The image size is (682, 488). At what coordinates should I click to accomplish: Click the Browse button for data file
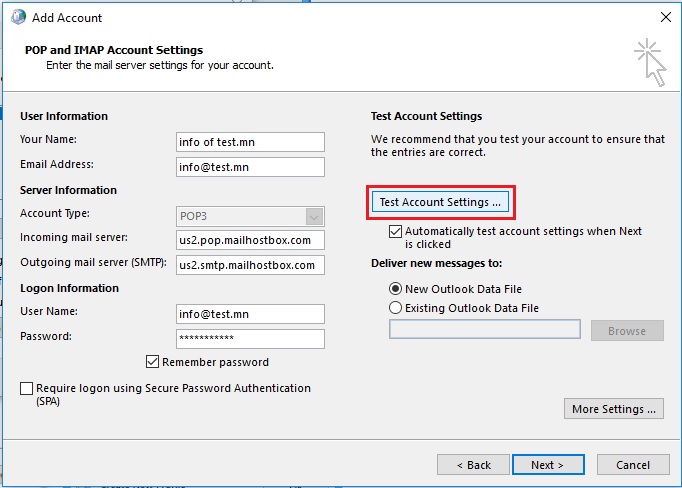(627, 331)
